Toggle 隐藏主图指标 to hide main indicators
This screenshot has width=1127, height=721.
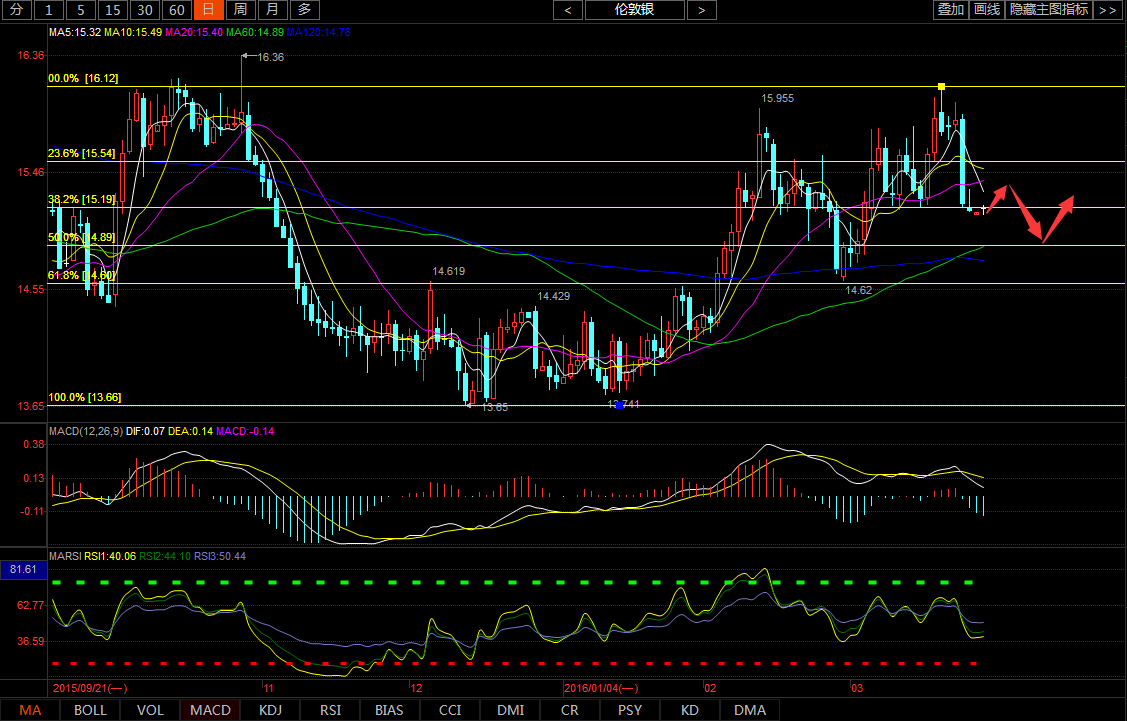(x=1049, y=10)
